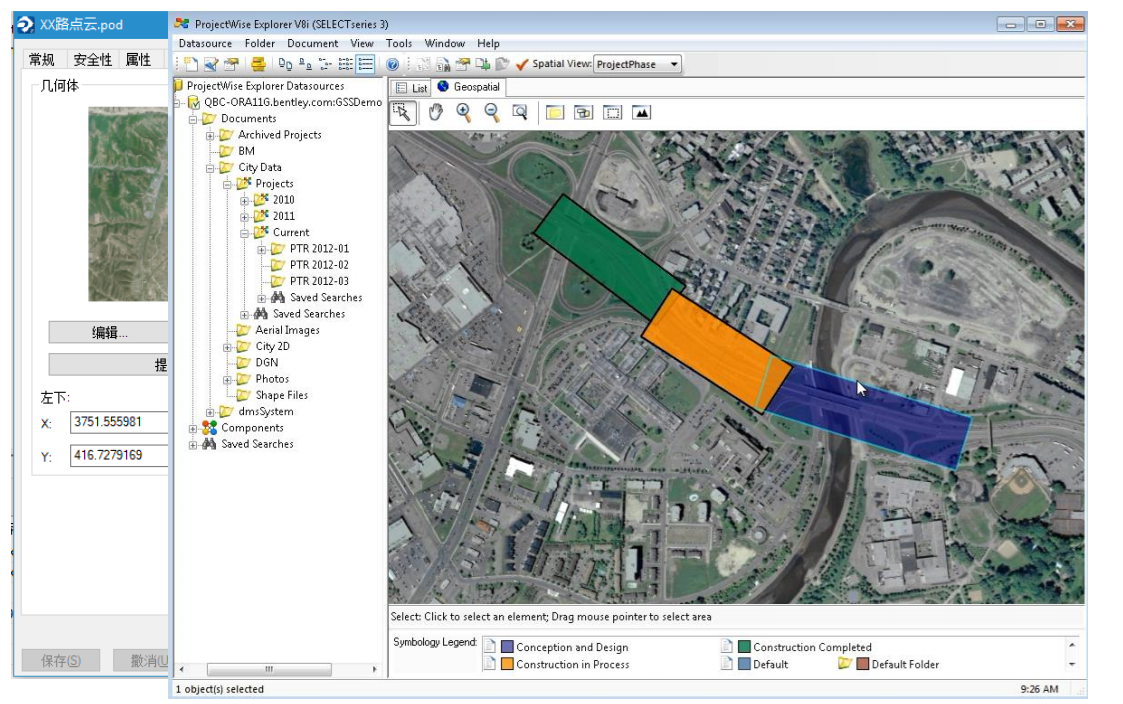The width and height of the screenshot is (1123, 704).
Task: Expand the Components node
Action: (x=193, y=429)
